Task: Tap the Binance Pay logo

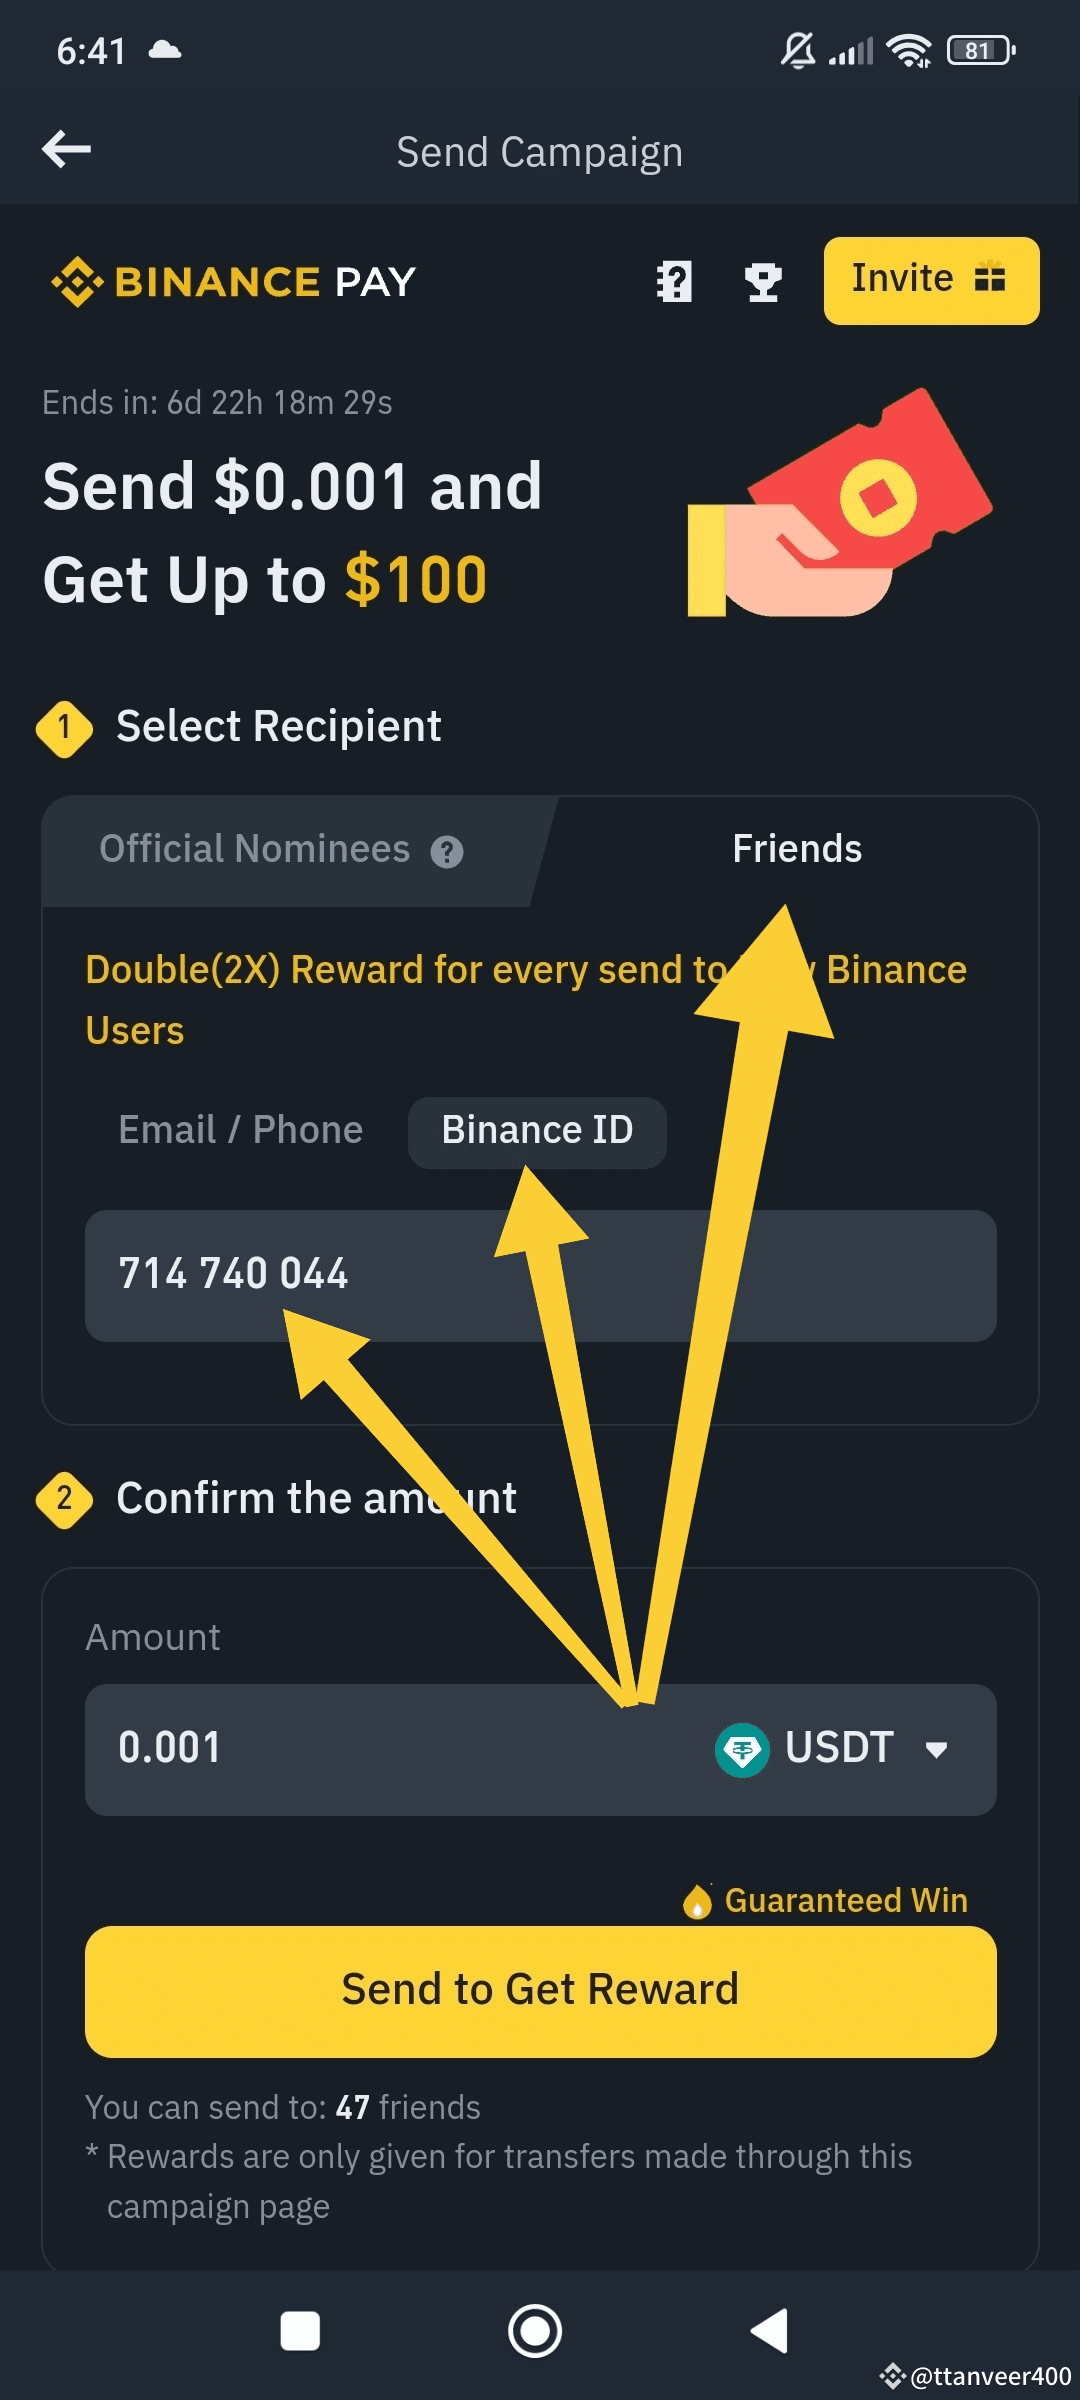Action: (x=234, y=282)
